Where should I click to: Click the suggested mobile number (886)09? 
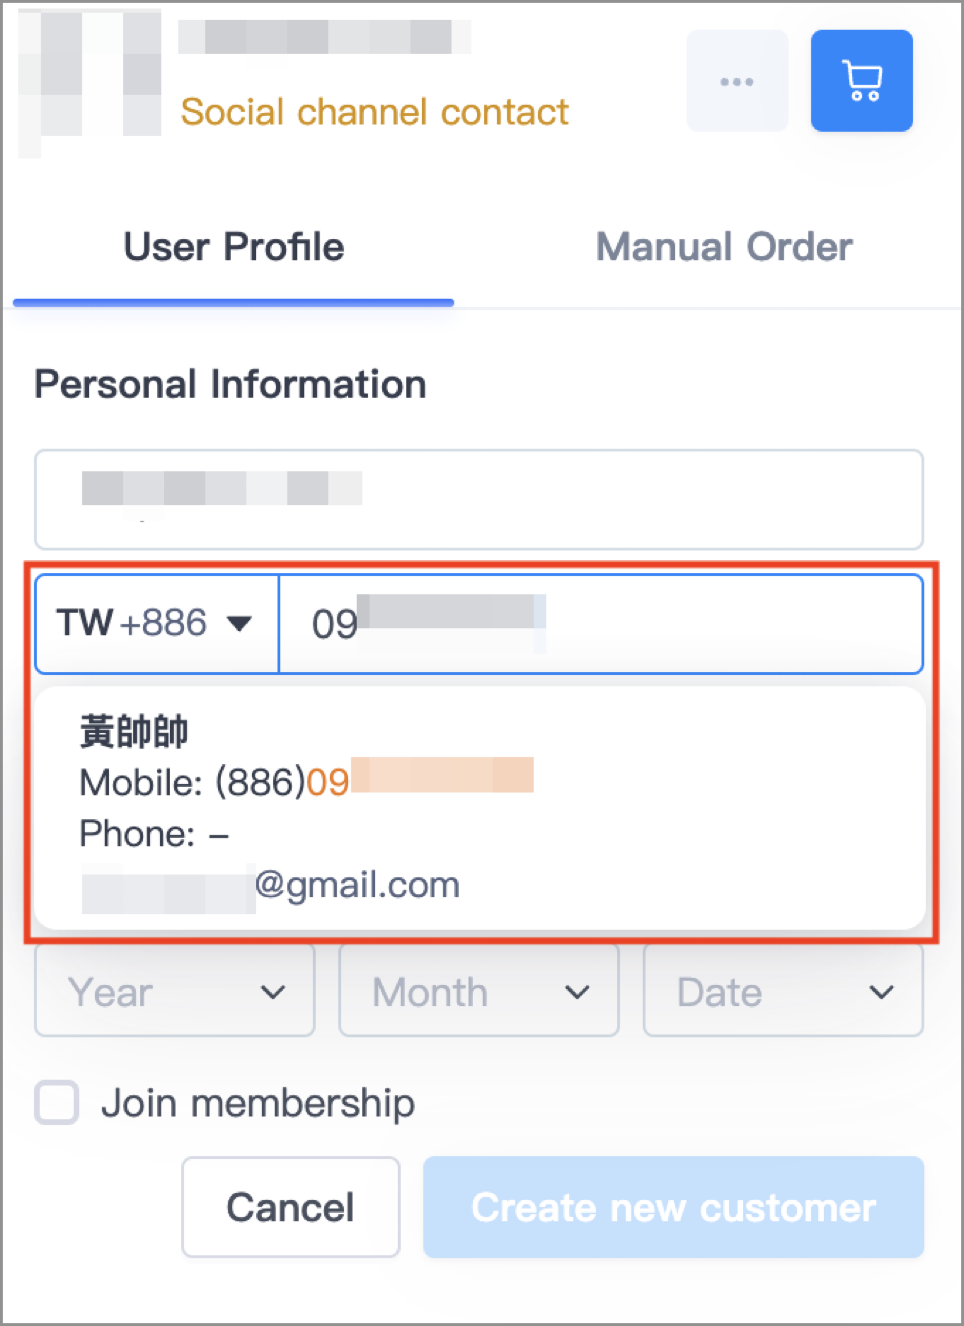[306, 781]
